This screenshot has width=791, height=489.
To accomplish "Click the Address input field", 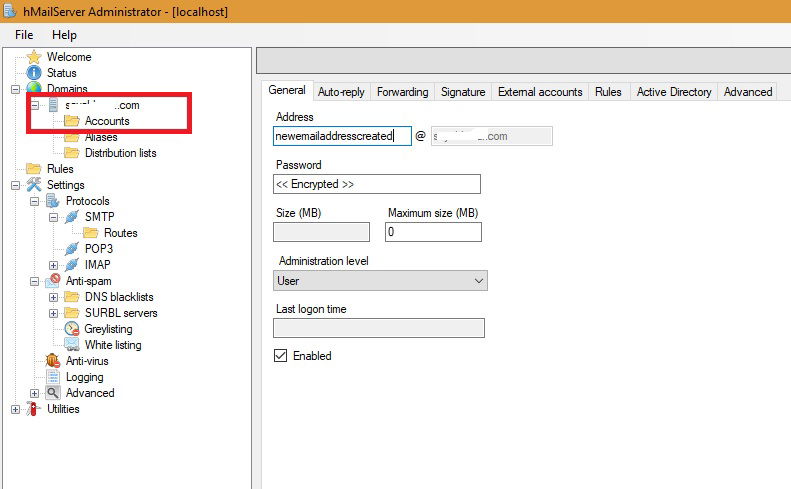I will coord(342,136).
